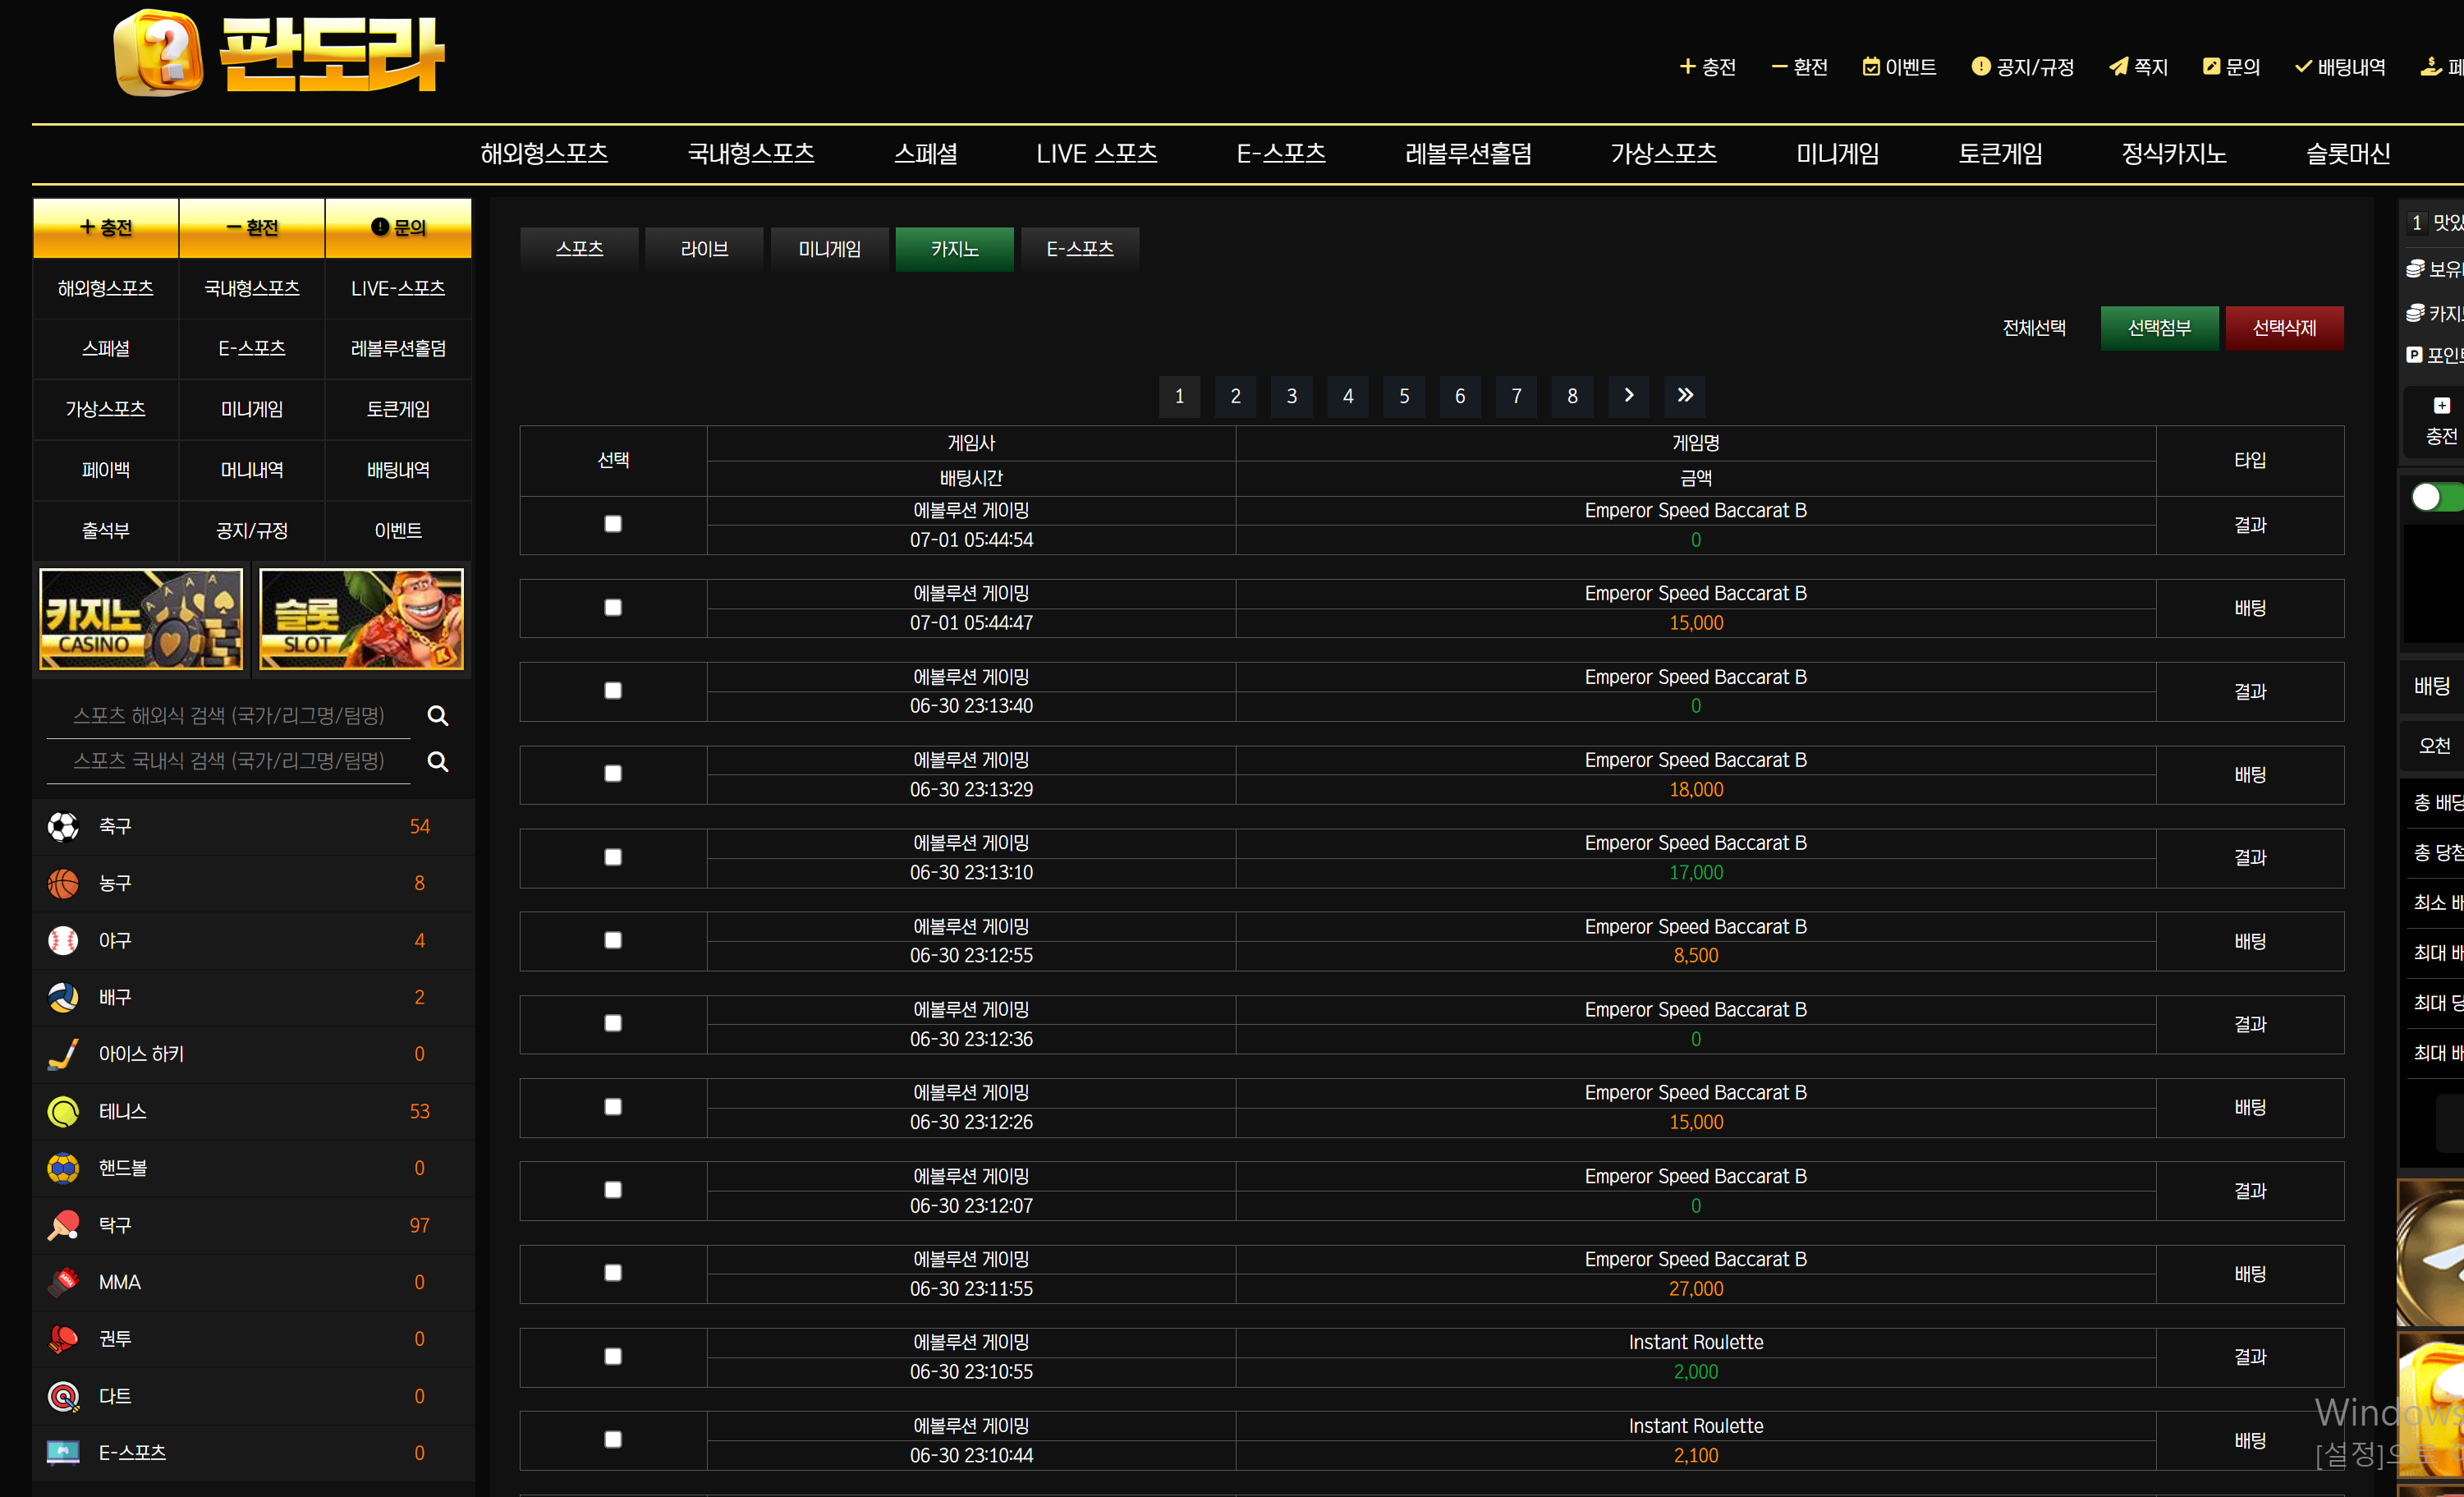Click the tennis ball icon for 테니스
The height and width of the screenshot is (1497, 2464).
pos(63,1111)
